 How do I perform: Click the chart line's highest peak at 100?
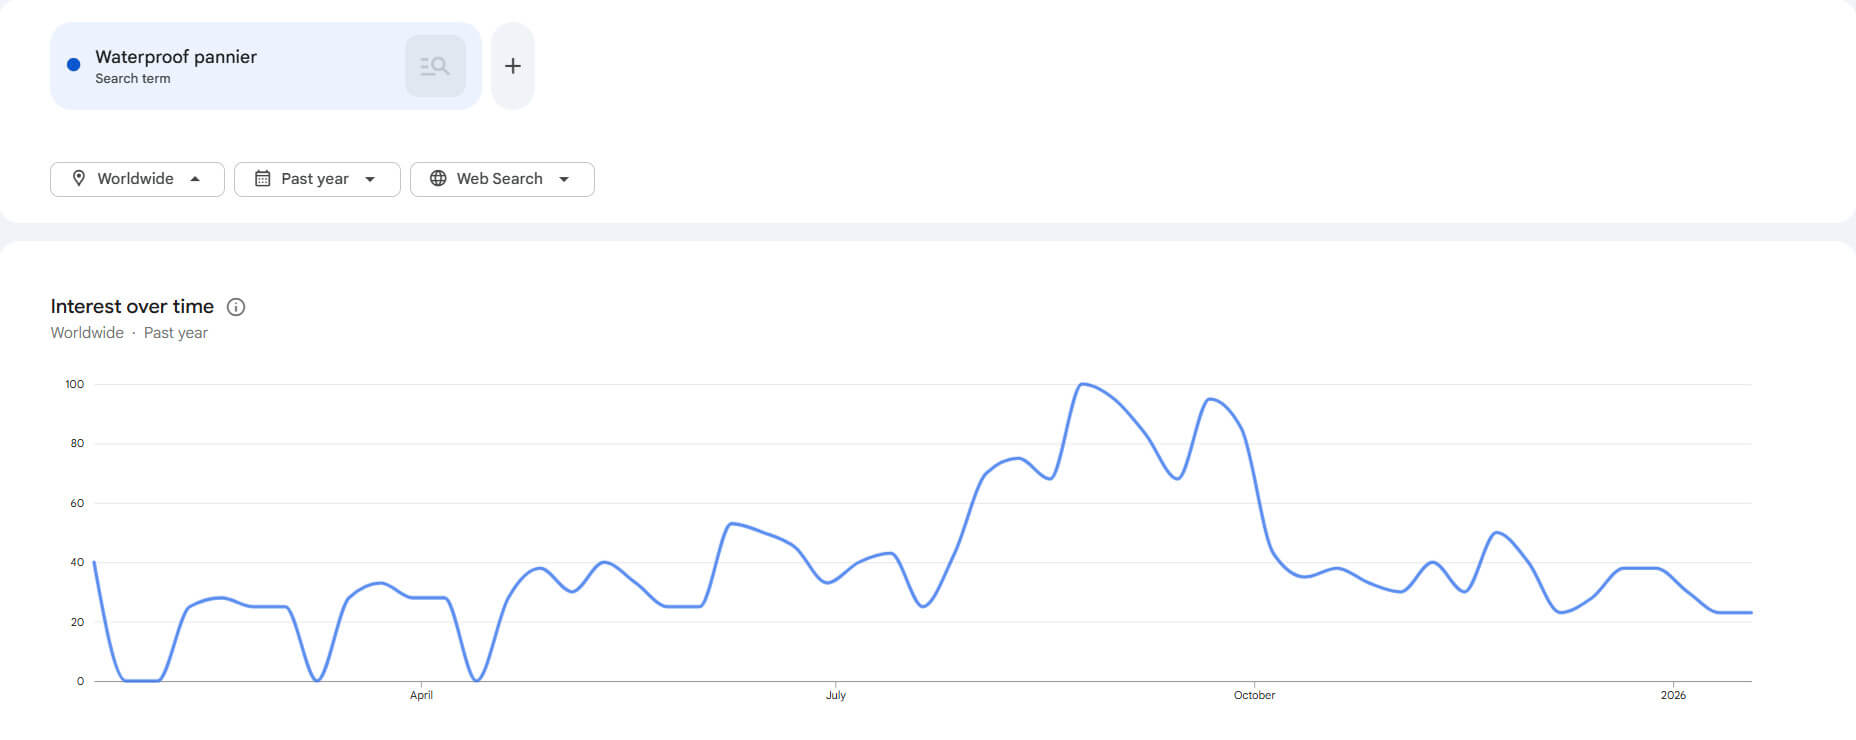coord(1083,384)
